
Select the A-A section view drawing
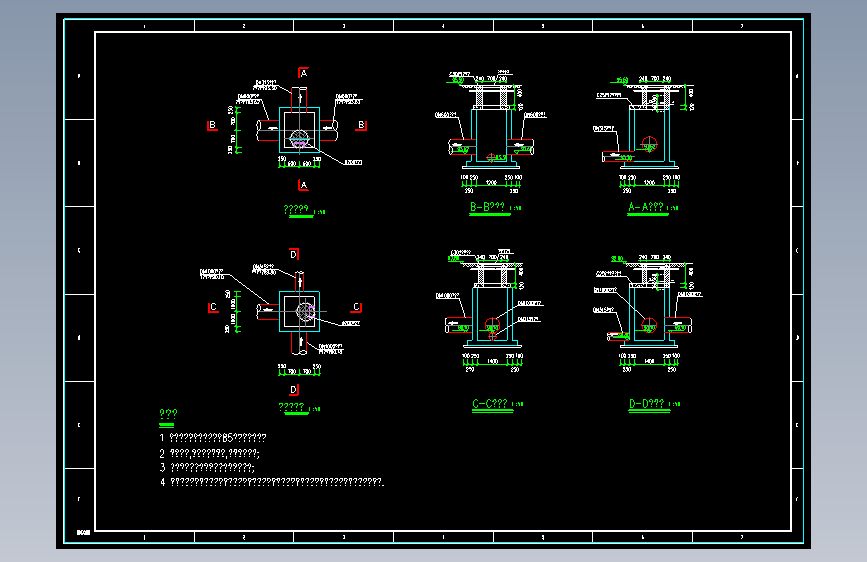pos(644,136)
